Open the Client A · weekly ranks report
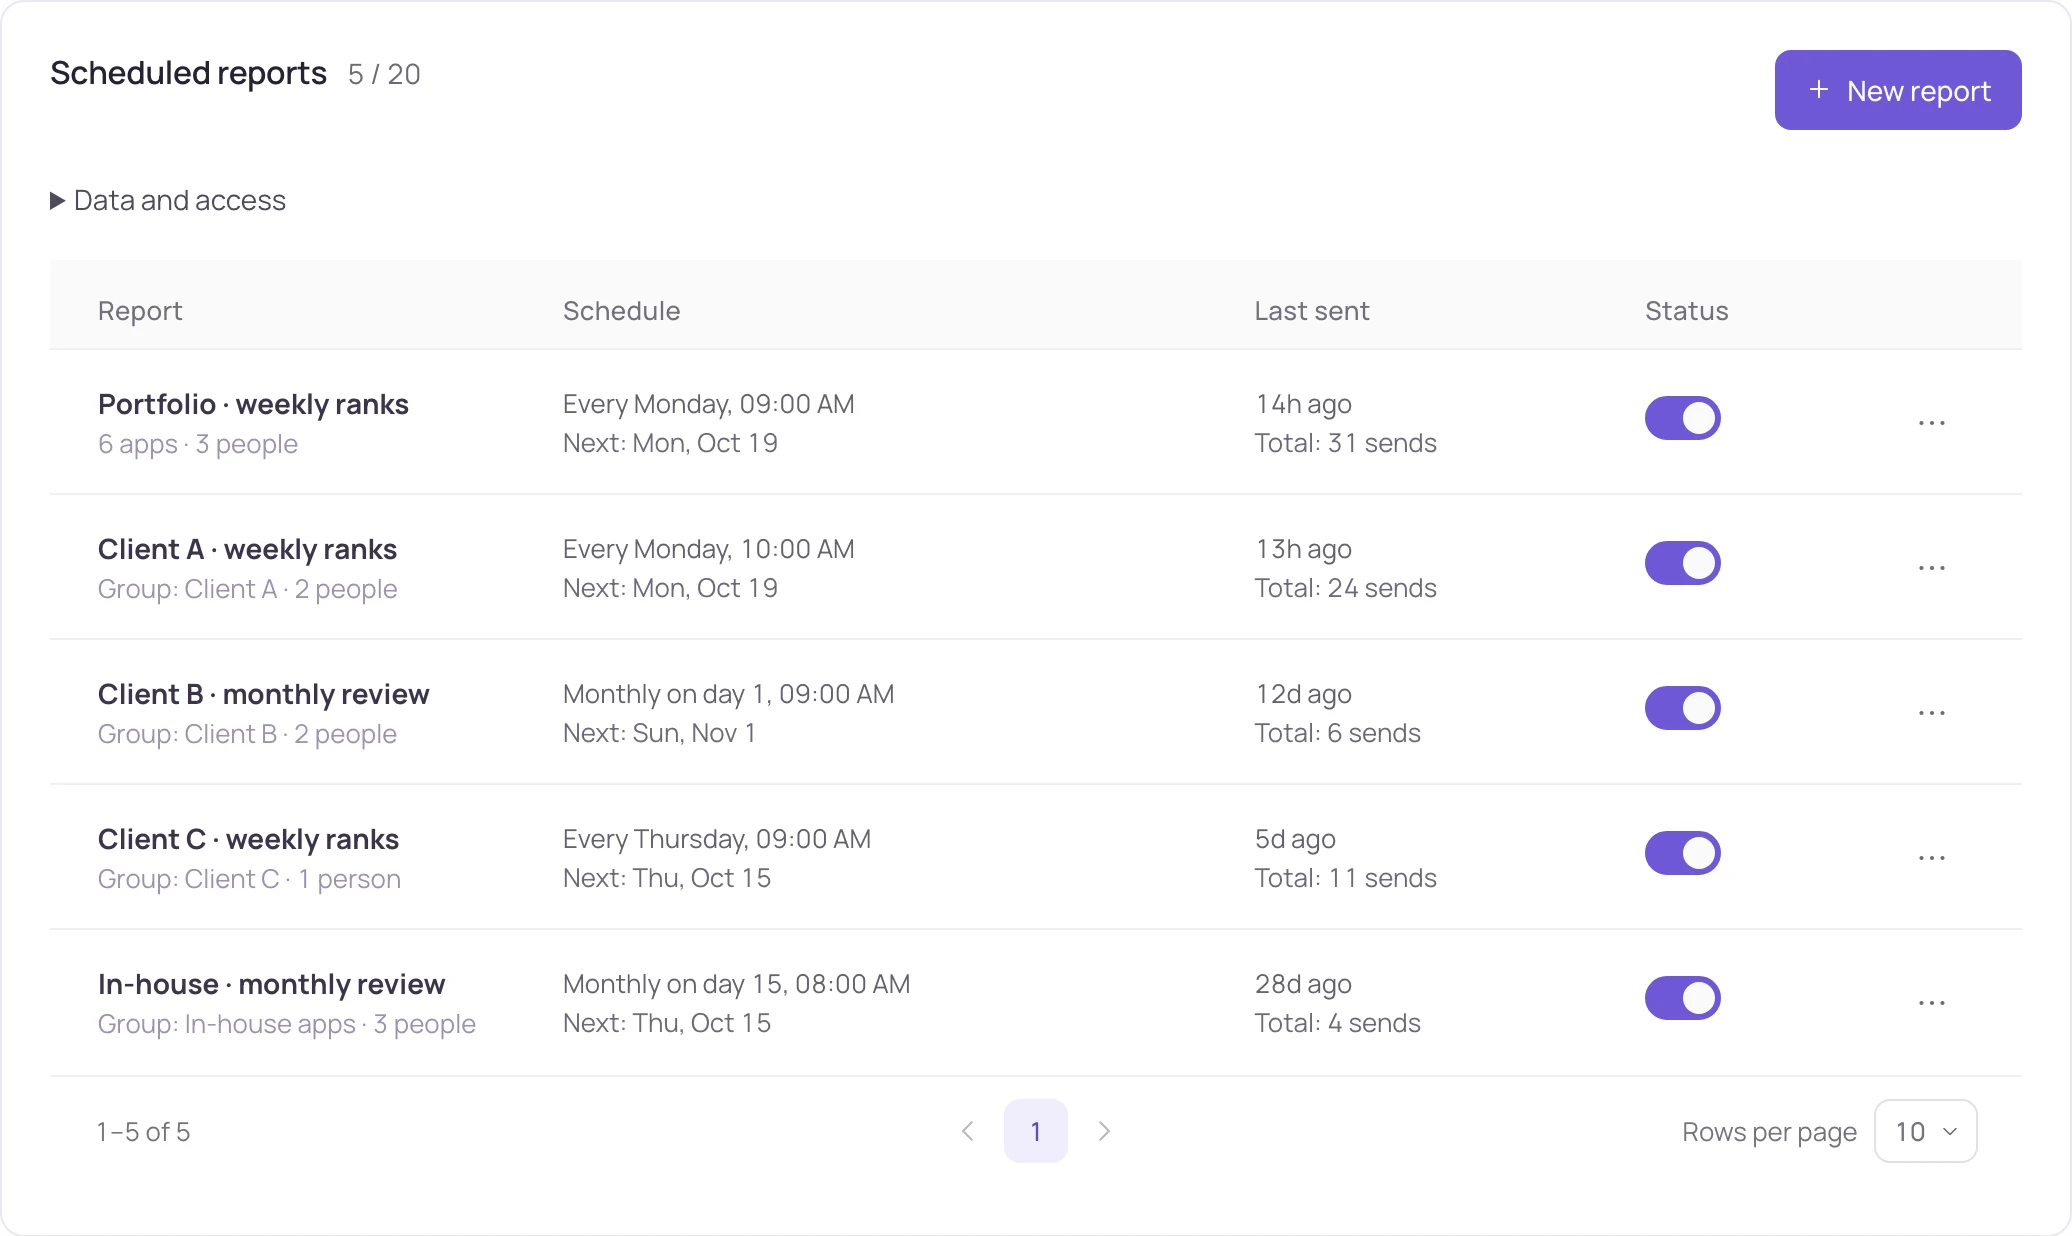2072x1236 pixels. pos(247,549)
